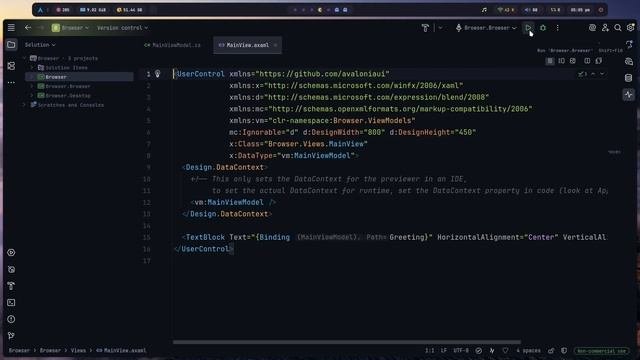Click the first Browser breadcrumb
This screenshot has height=360, width=640.
pyautogui.click(x=19, y=350)
